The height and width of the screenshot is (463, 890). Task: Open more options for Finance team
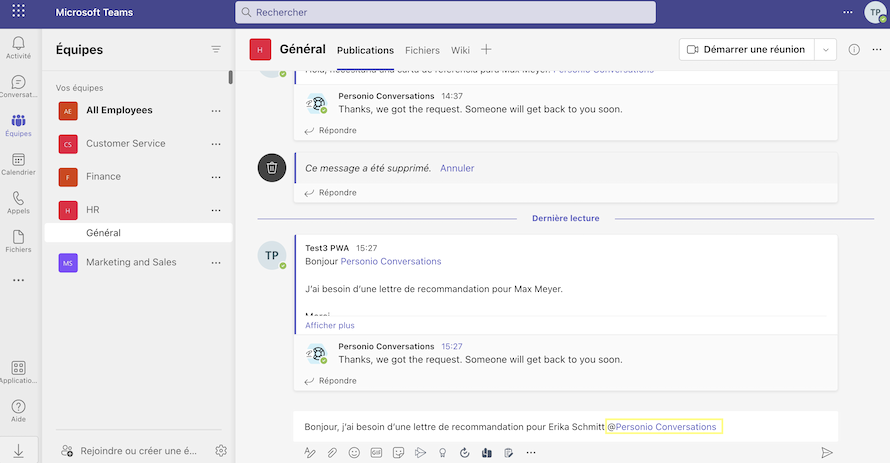tap(216, 177)
